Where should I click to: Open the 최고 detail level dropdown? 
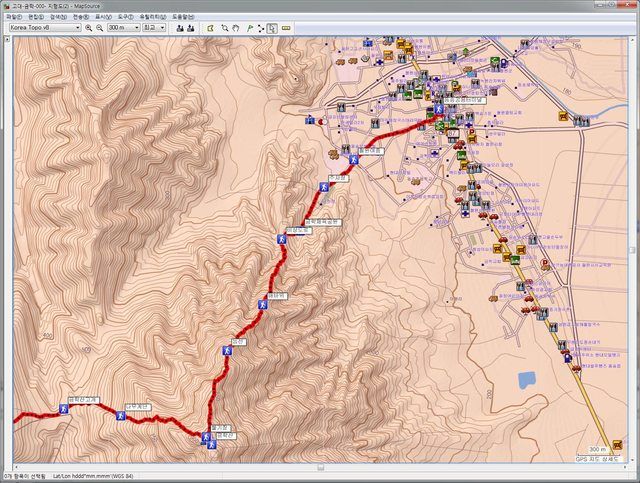coord(154,27)
